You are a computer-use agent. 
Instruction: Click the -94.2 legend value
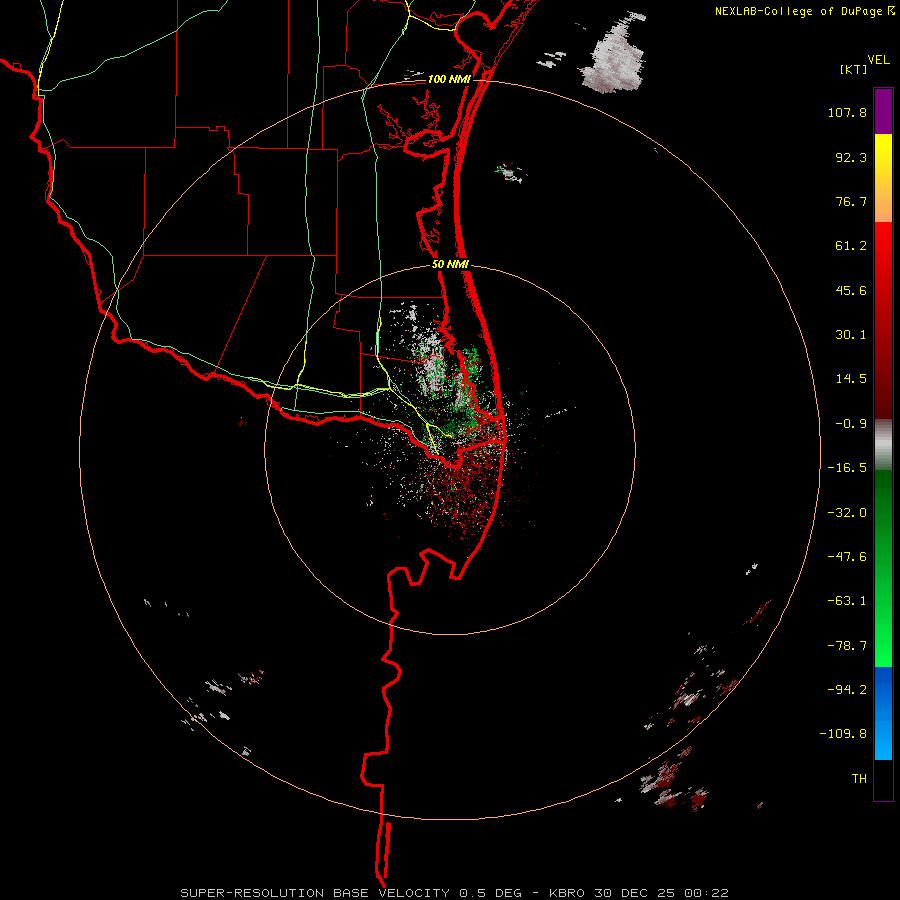[x=847, y=689]
